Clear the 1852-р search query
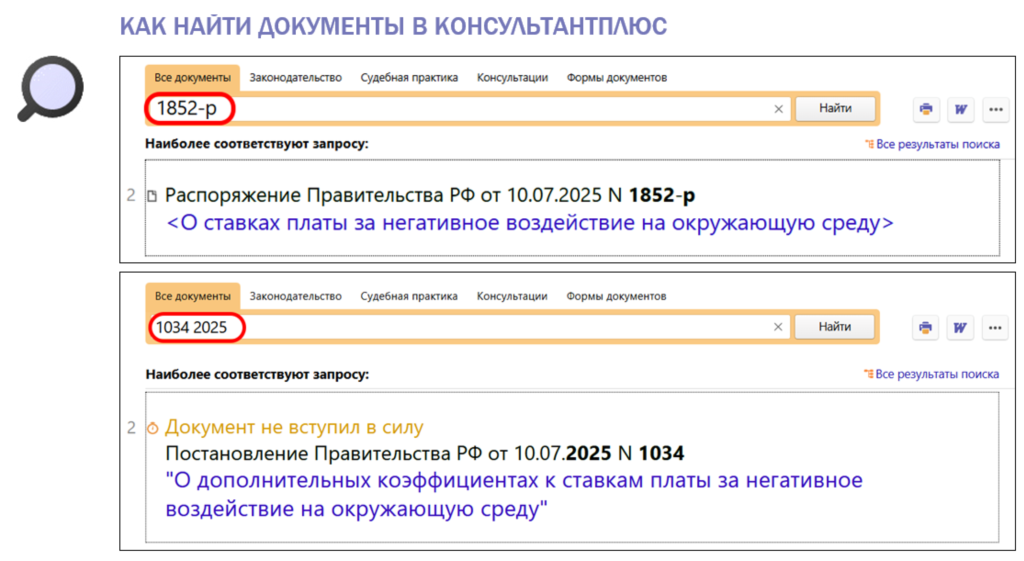 coord(778,109)
